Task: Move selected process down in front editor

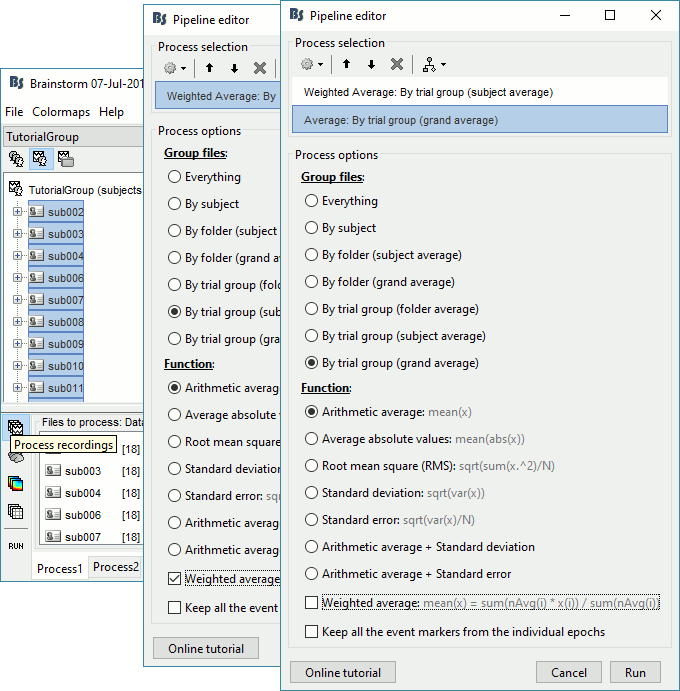Action: (371, 64)
